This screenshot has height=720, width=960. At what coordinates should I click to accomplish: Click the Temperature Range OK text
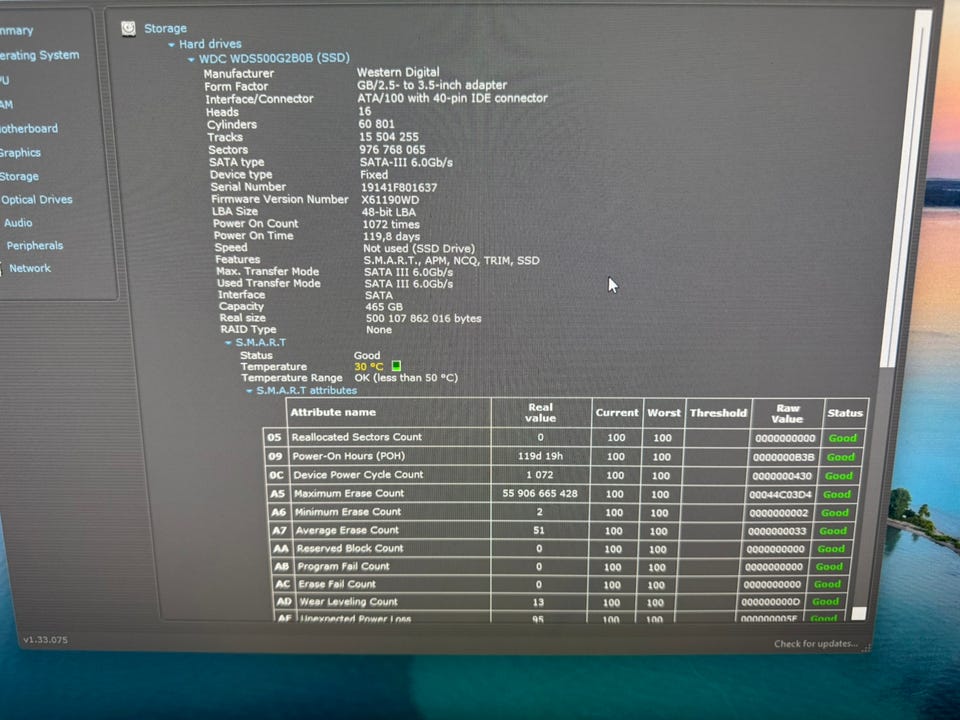406,378
